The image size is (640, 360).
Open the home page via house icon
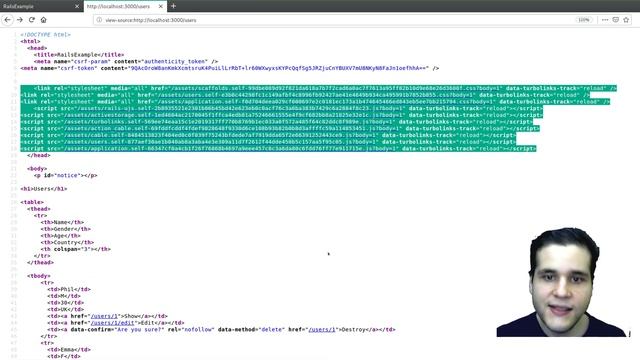point(44,20)
